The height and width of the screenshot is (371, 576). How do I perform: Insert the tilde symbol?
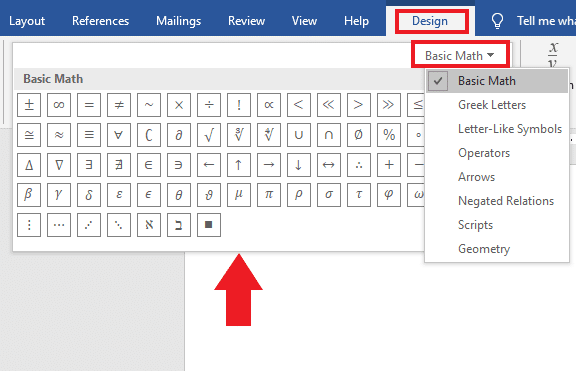(149, 105)
